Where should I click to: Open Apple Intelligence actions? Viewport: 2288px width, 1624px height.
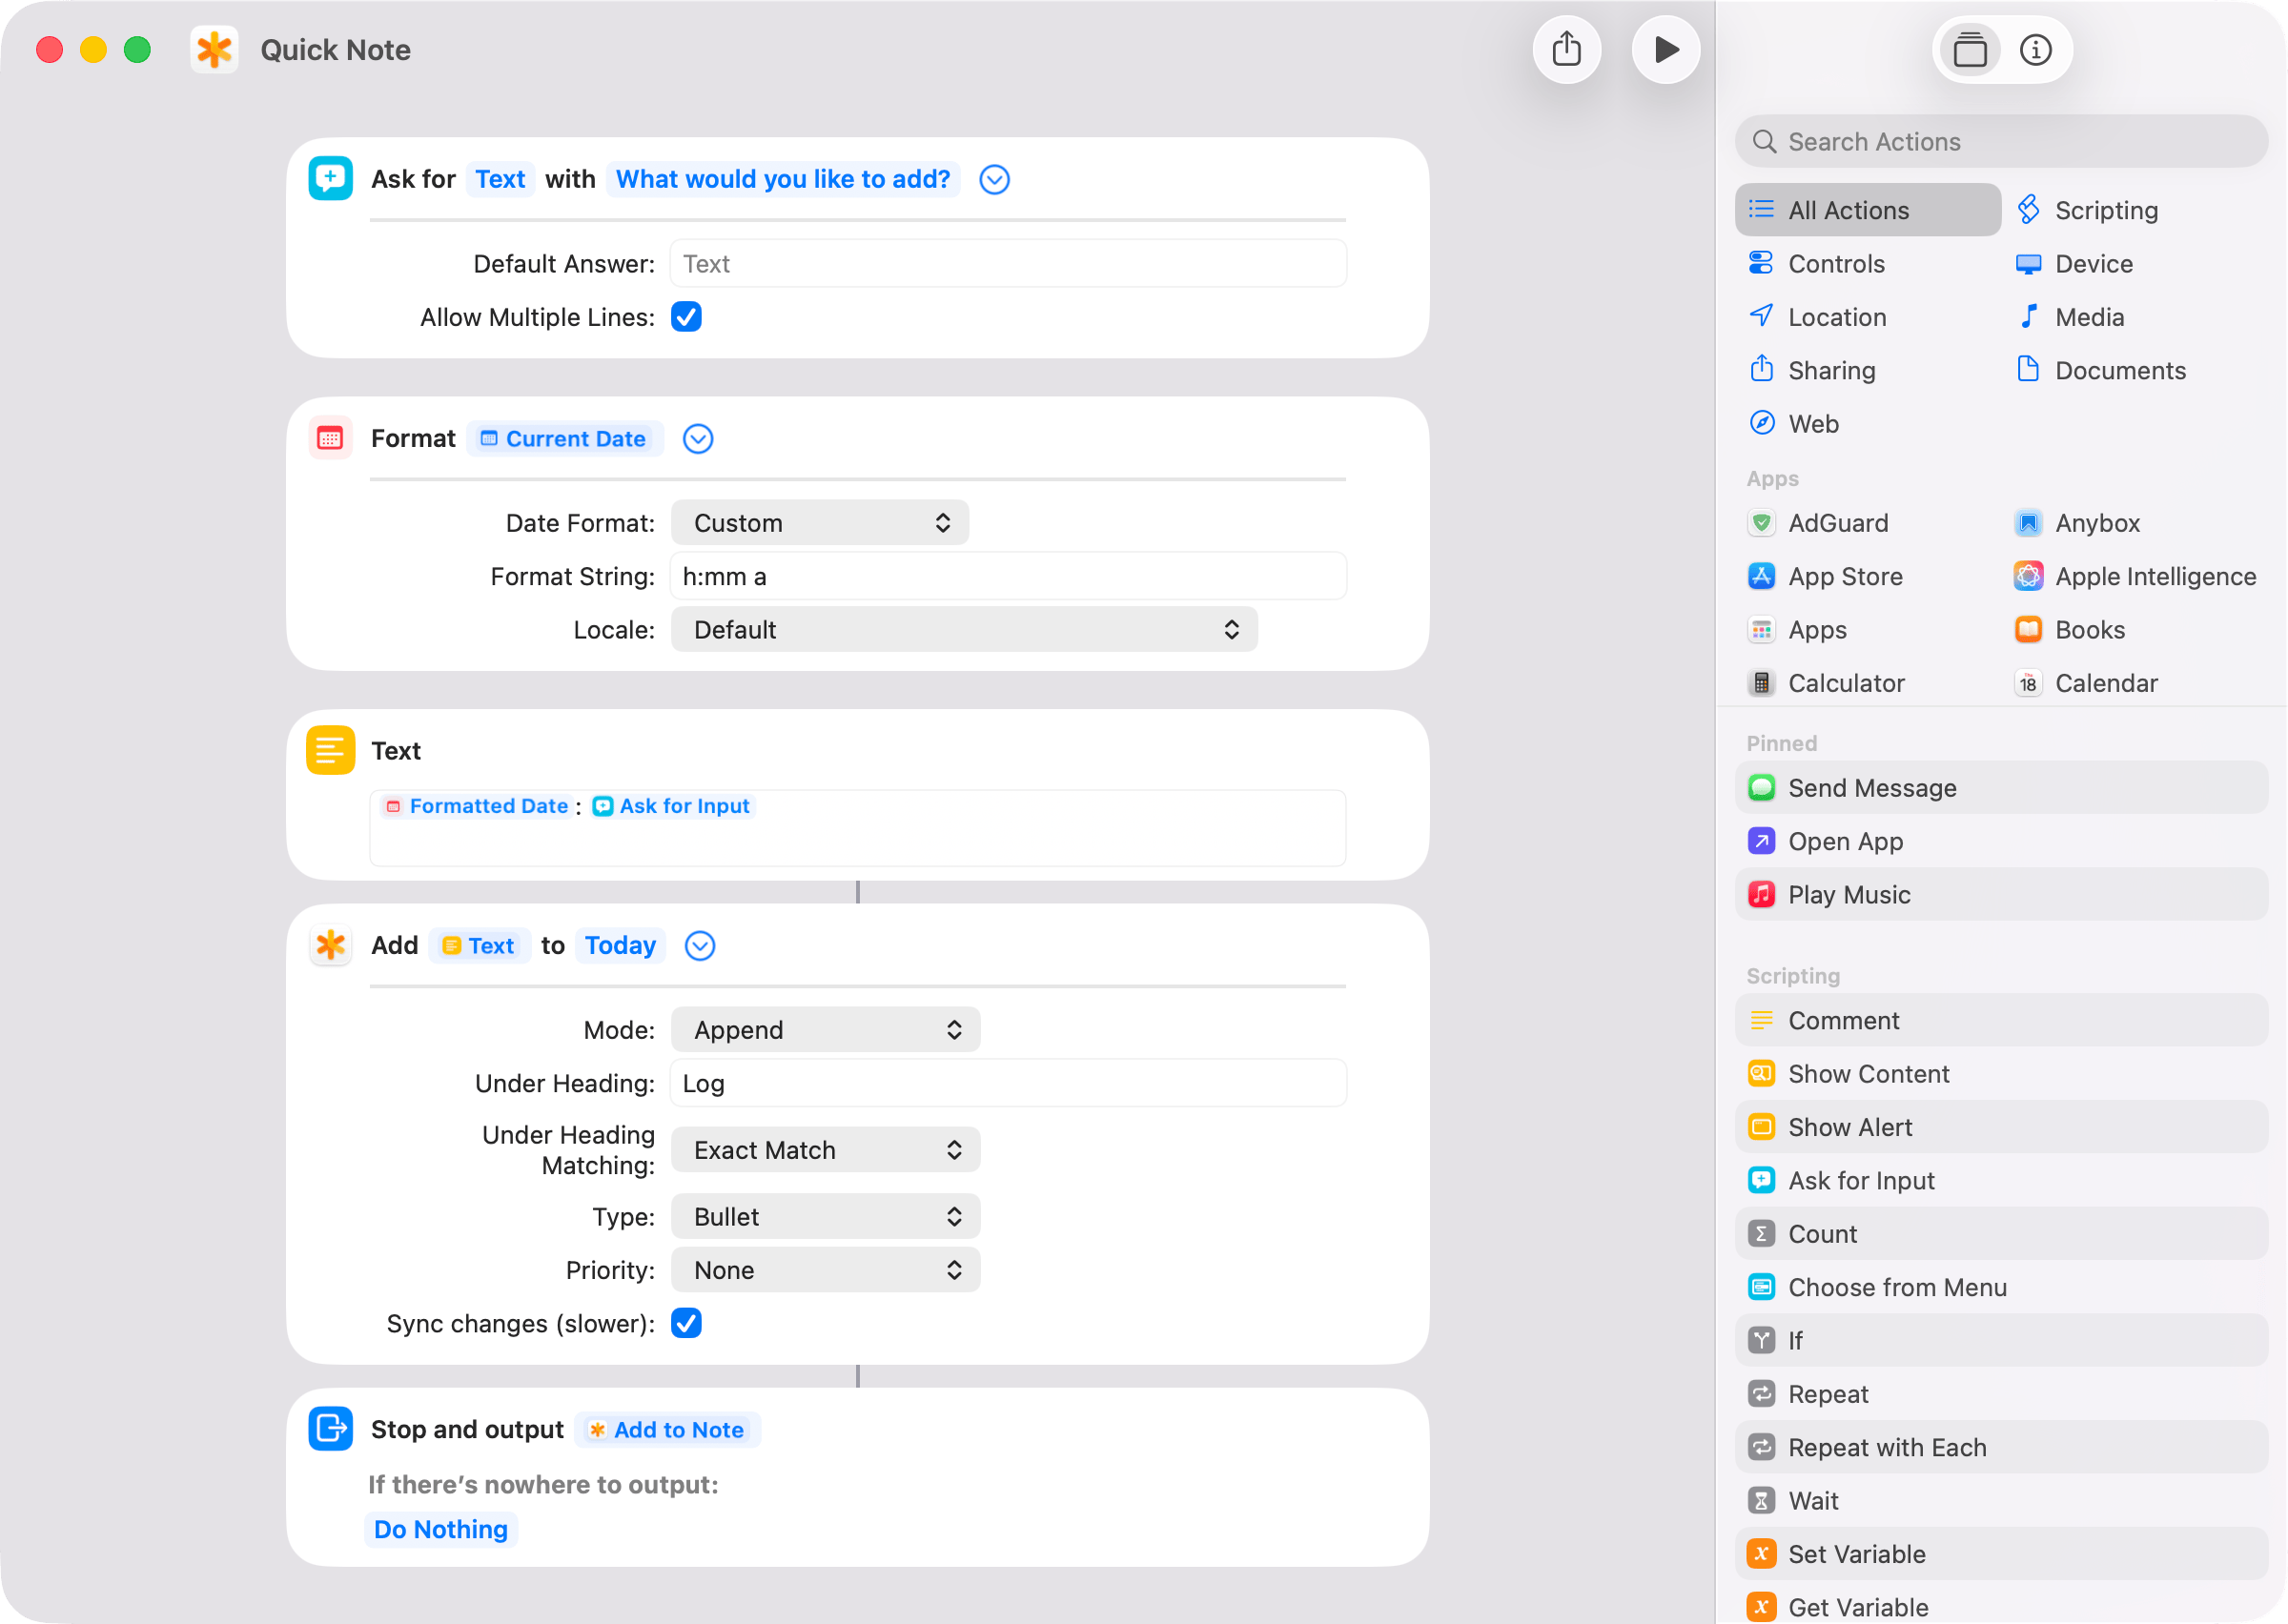tap(2154, 576)
